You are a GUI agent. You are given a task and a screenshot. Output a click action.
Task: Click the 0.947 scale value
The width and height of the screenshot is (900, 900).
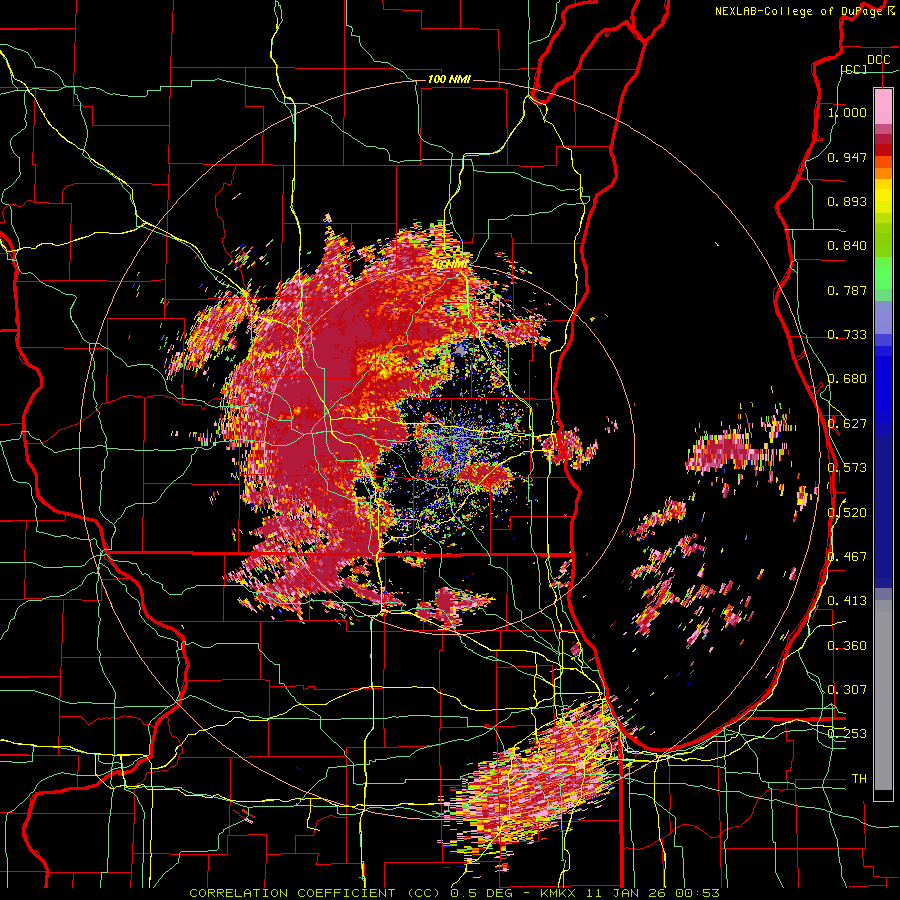click(x=847, y=157)
